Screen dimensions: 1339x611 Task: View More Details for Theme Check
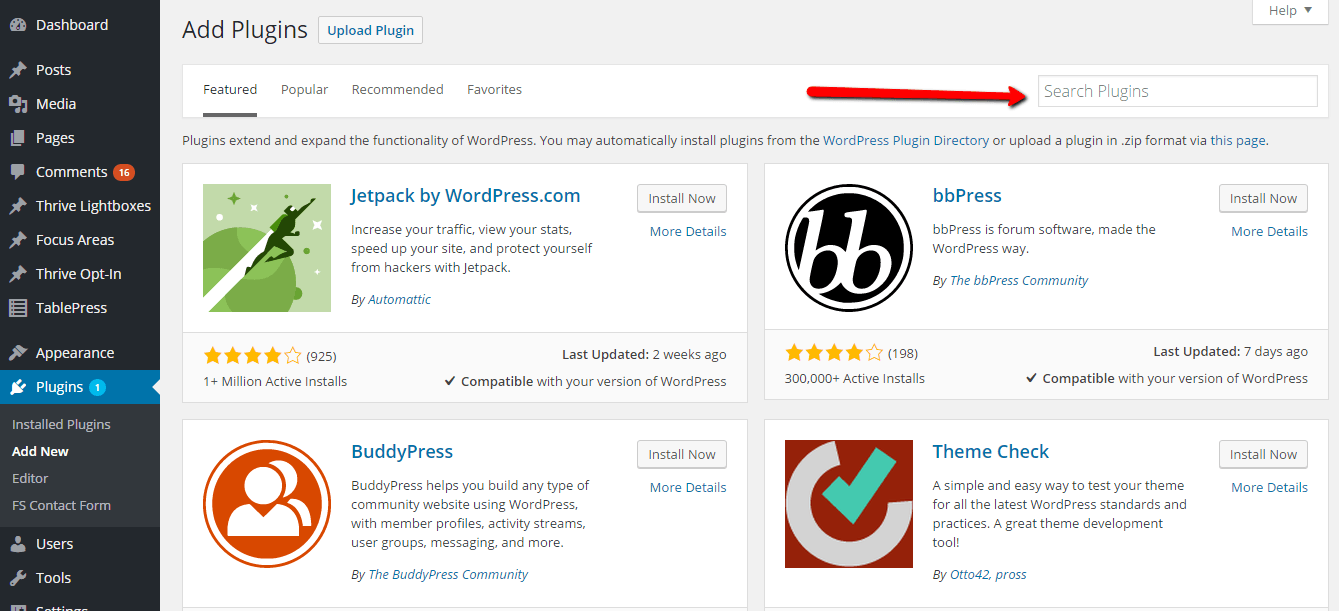(1270, 488)
